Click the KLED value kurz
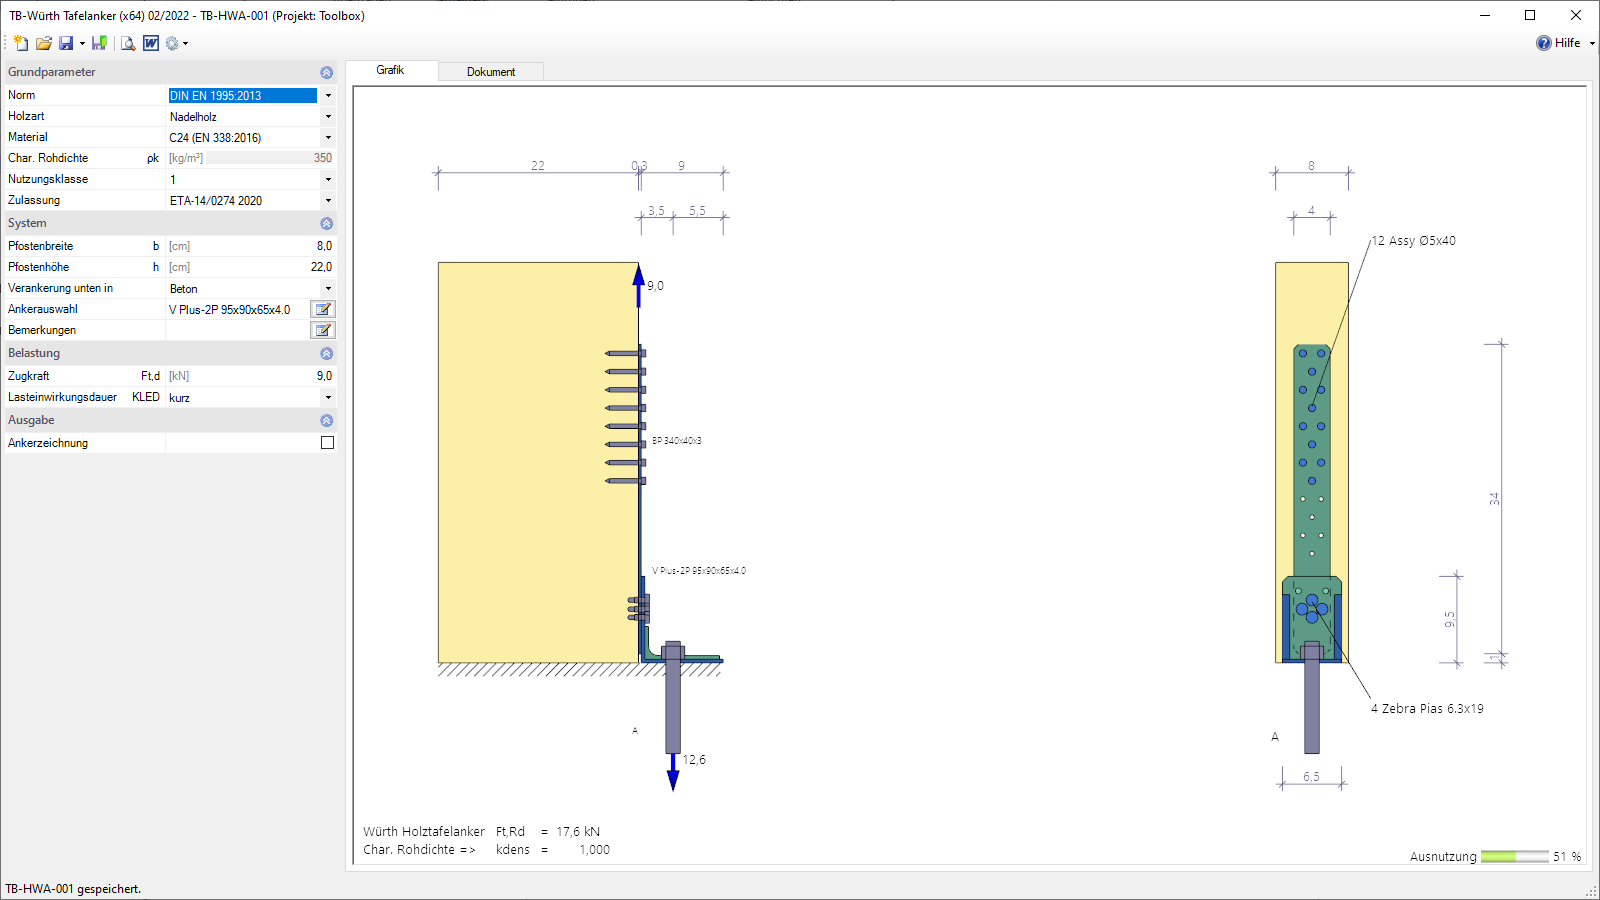Image resolution: width=1600 pixels, height=900 pixels. [x=179, y=398]
